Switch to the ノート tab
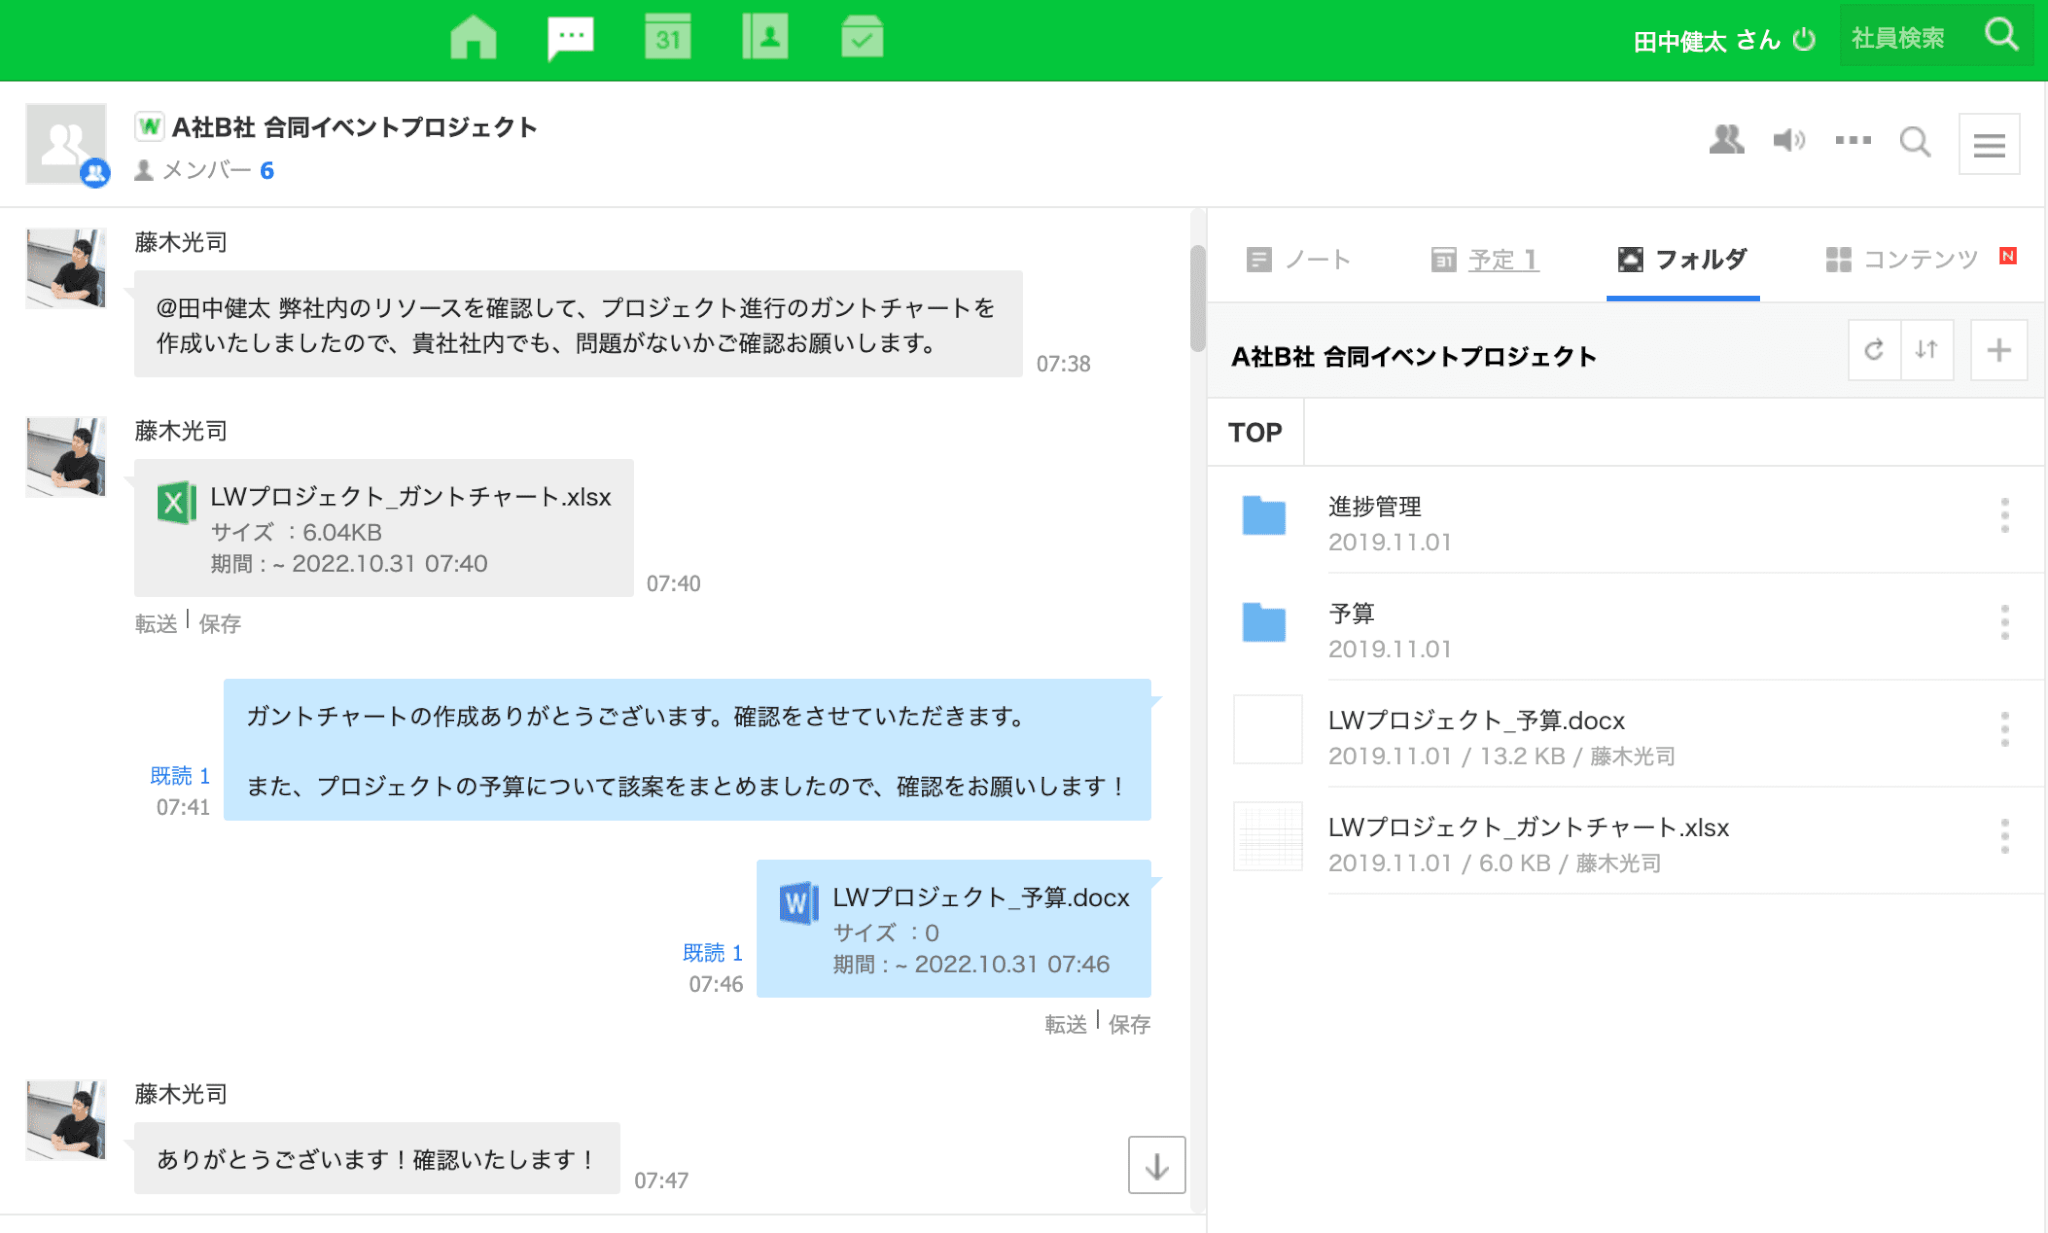The image size is (2048, 1233). coord(1299,260)
